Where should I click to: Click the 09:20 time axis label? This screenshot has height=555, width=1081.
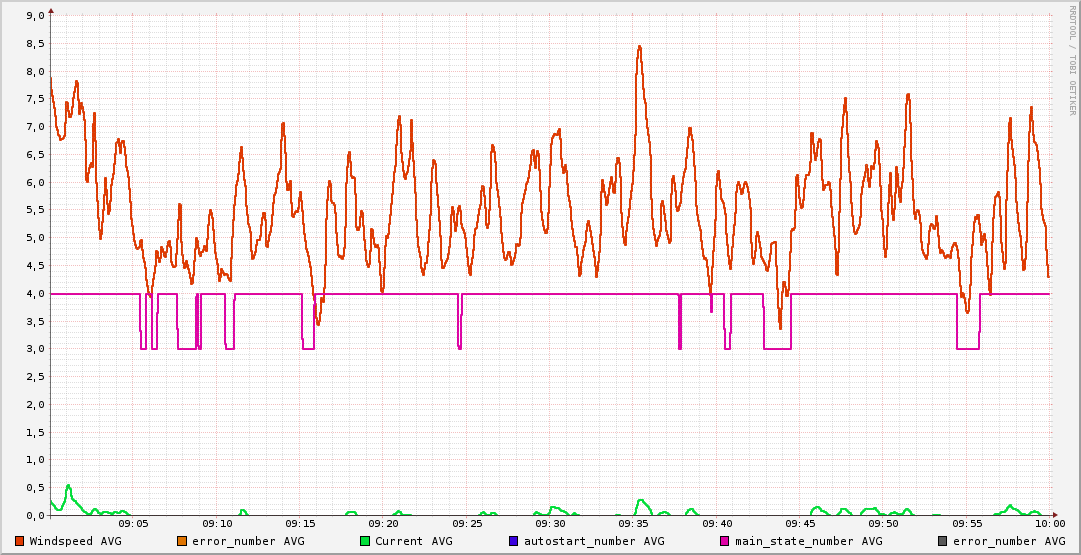click(384, 523)
